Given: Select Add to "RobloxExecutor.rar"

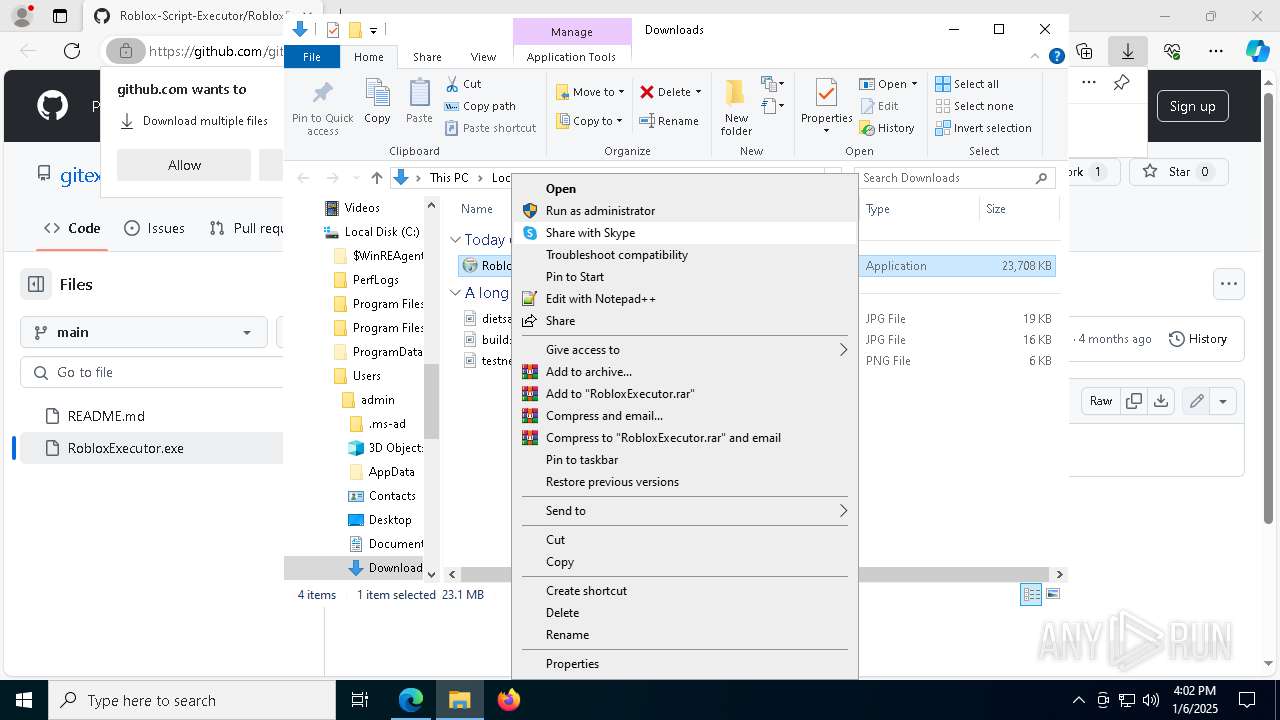Looking at the screenshot, I should coord(685,394).
